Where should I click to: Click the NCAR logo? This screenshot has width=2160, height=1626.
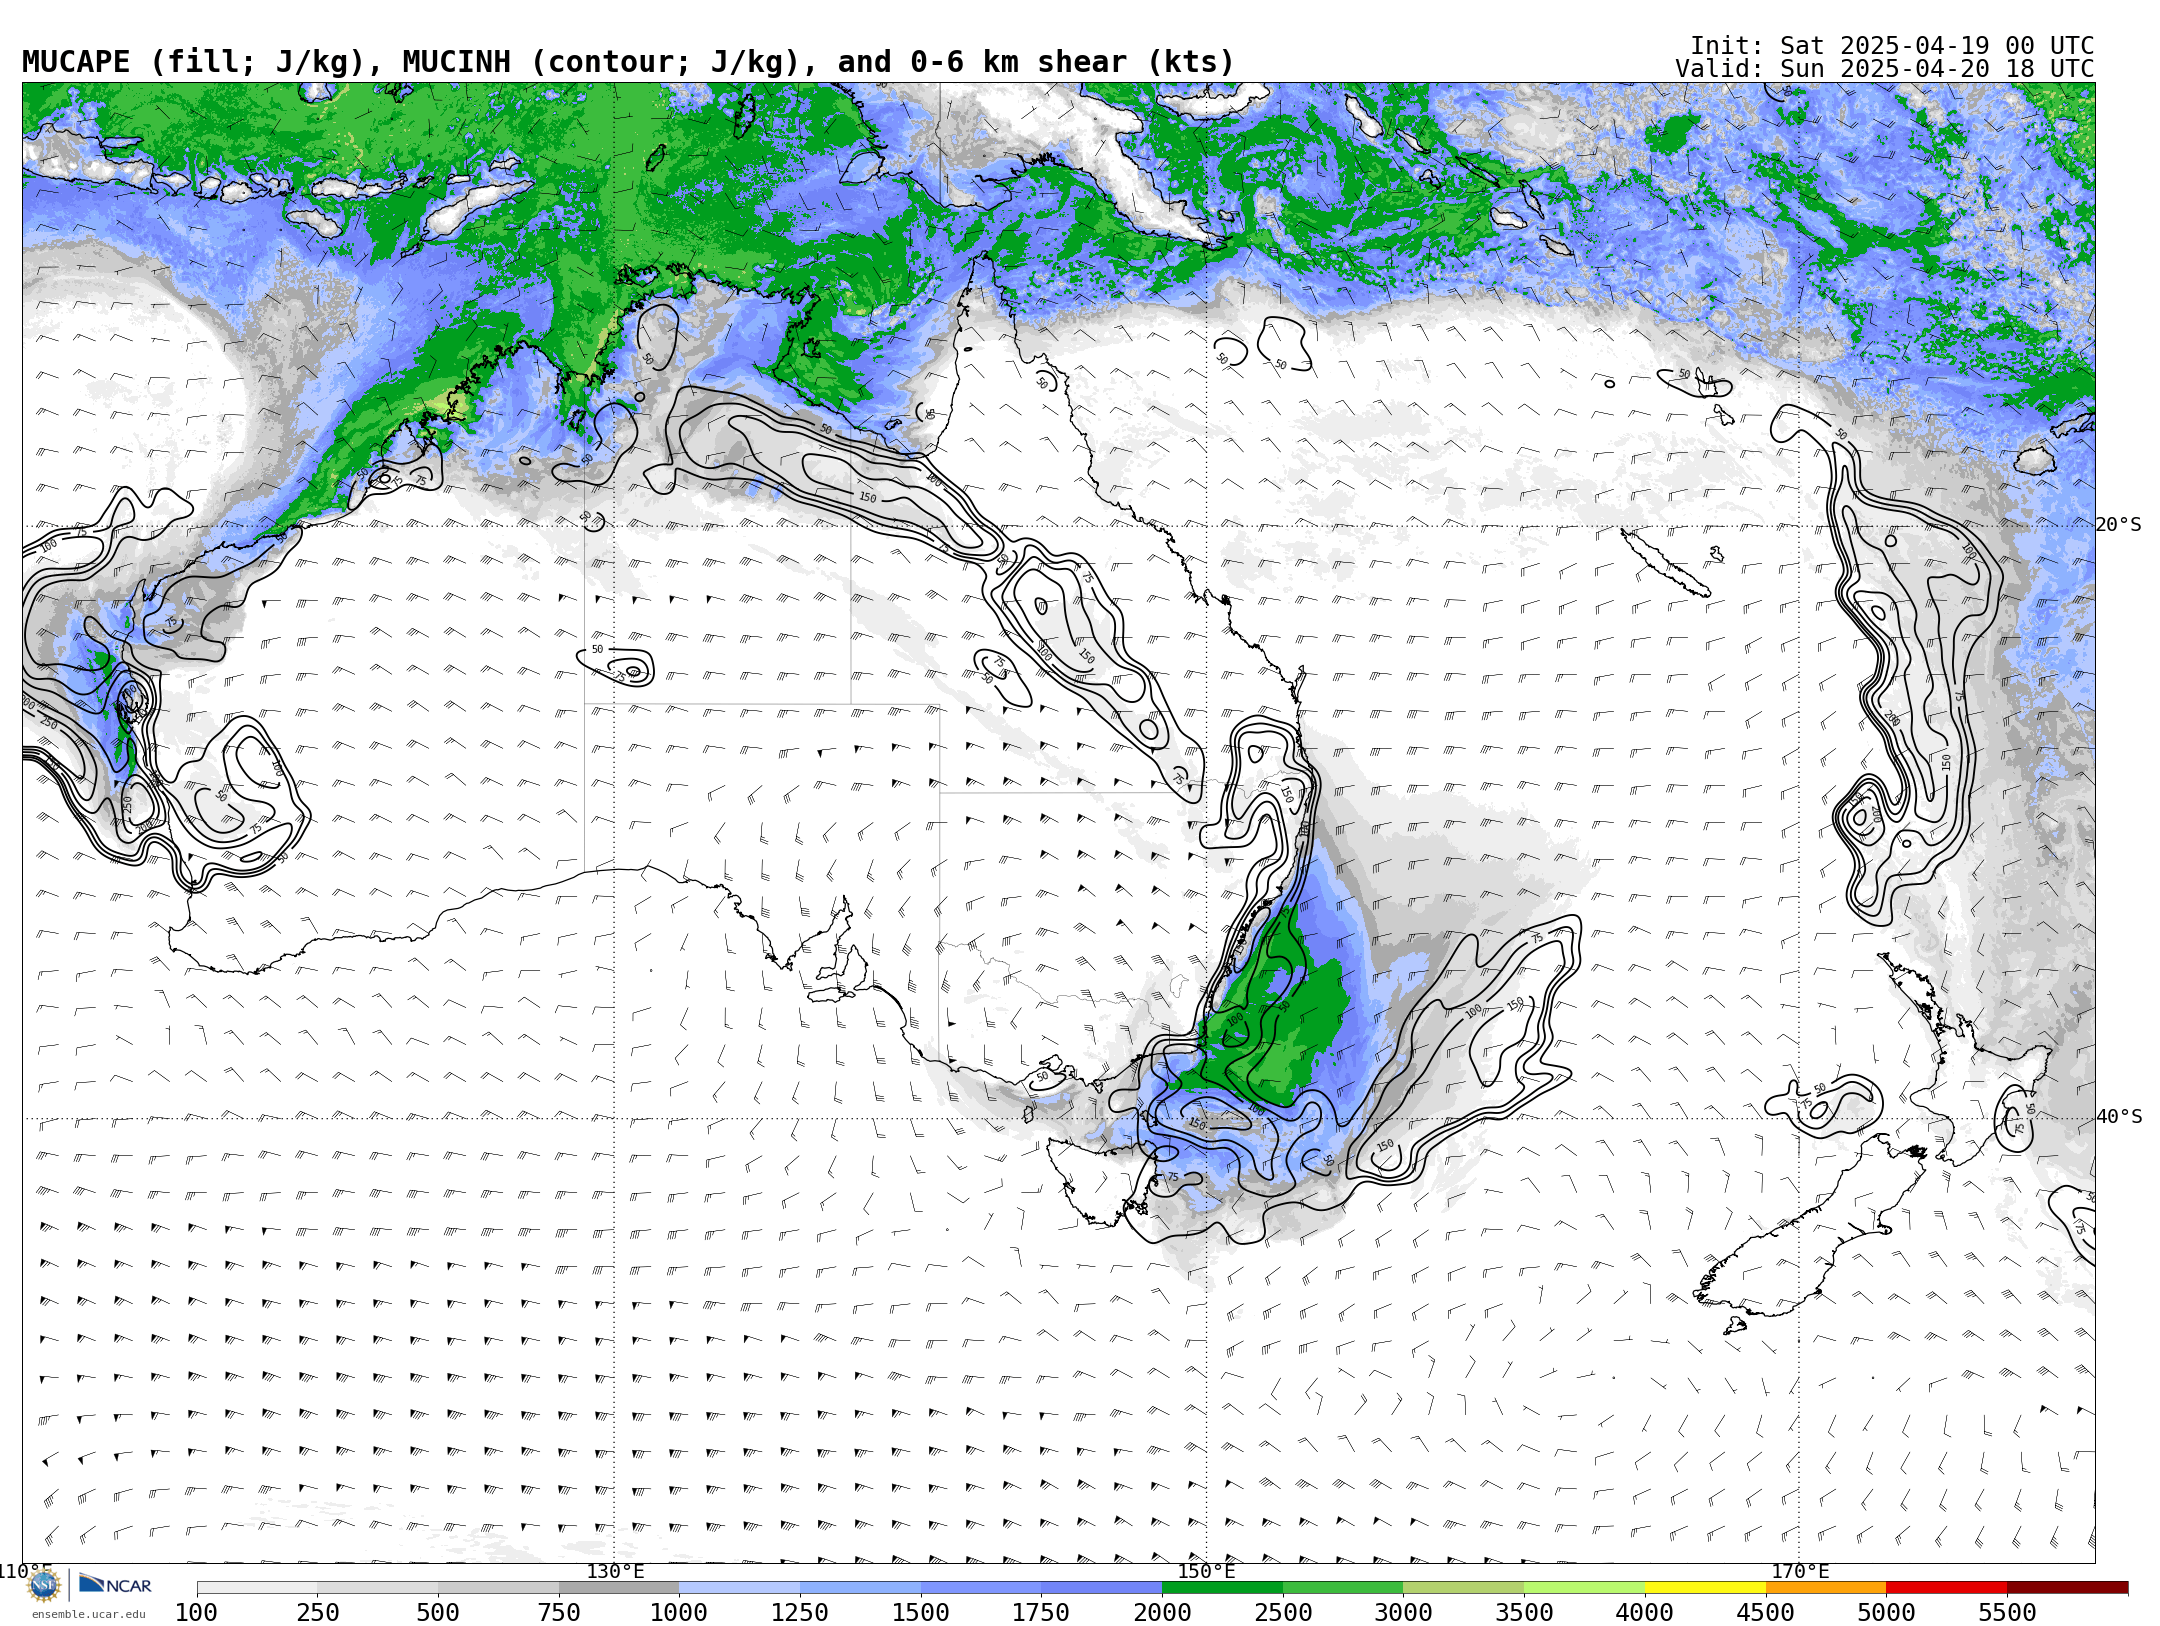click(115, 1584)
